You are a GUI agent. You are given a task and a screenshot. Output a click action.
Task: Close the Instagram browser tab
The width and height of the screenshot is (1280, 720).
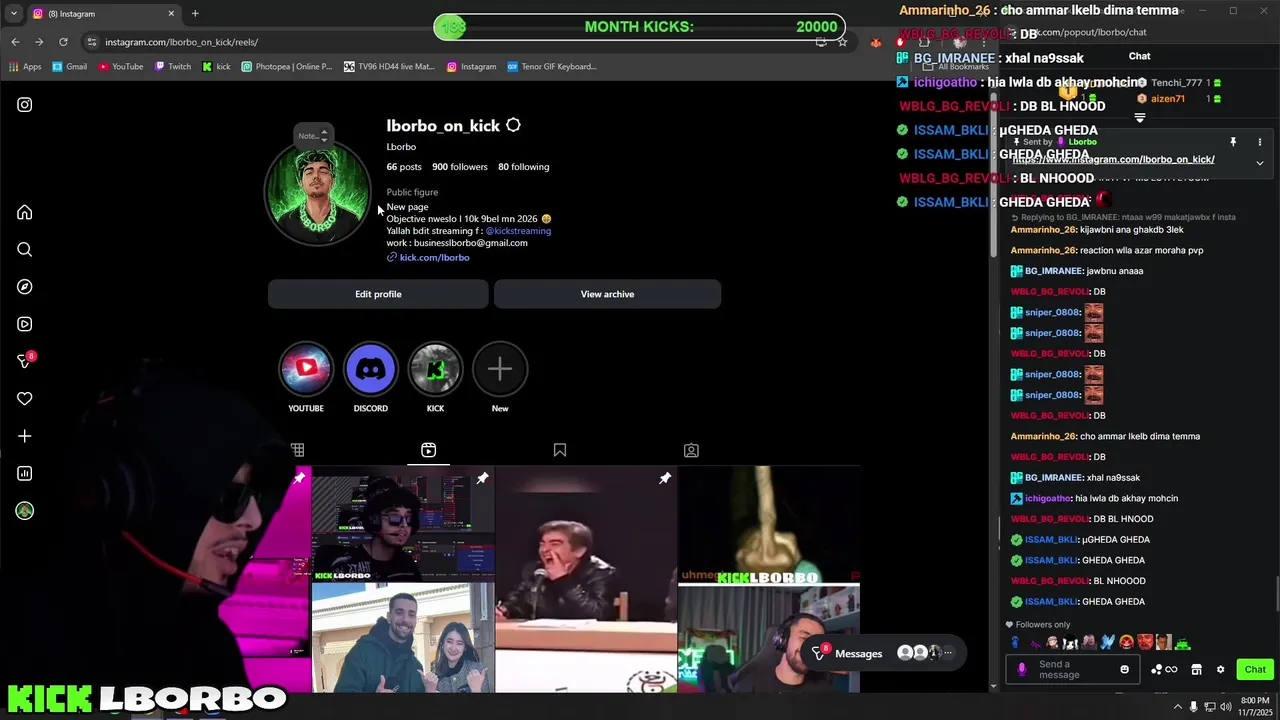pyautogui.click(x=171, y=14)
